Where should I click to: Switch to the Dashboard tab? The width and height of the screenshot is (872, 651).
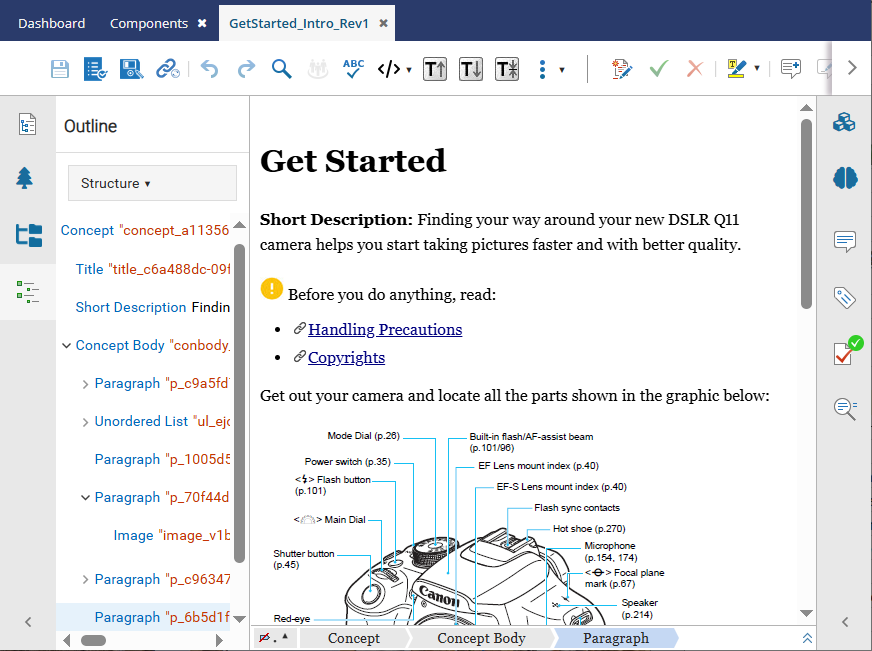52,23
